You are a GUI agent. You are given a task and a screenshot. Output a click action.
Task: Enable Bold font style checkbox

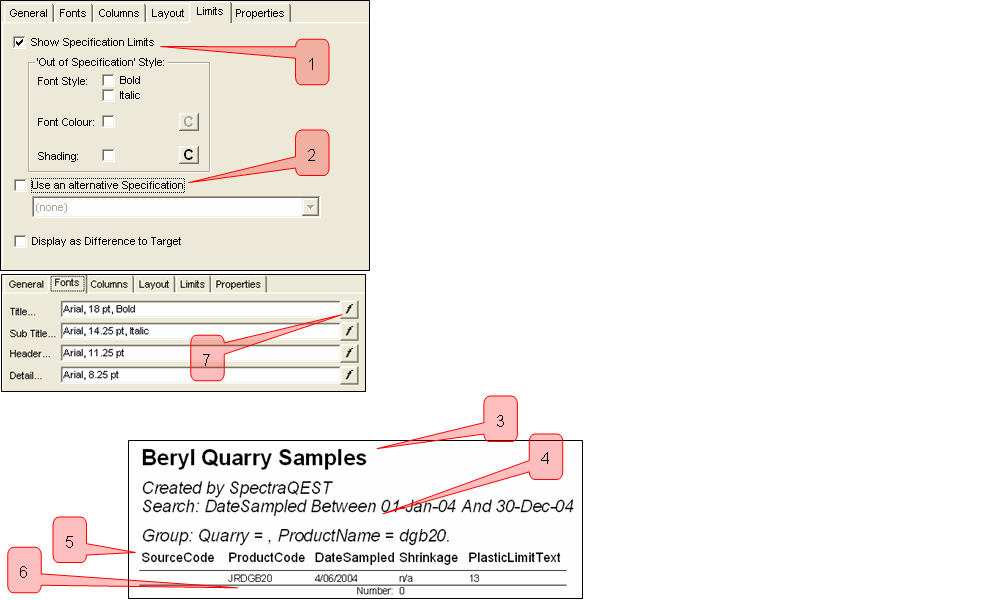pos(108,80)
